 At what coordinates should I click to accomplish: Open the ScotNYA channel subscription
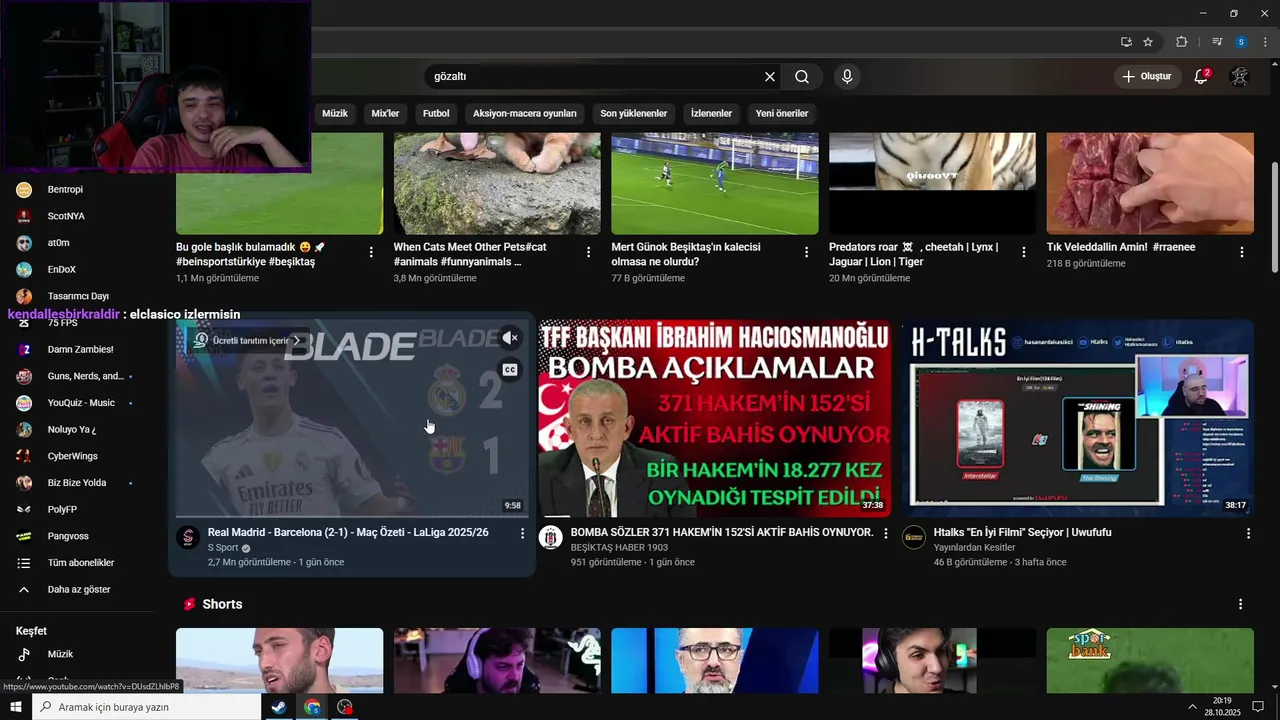click(64, 216)
